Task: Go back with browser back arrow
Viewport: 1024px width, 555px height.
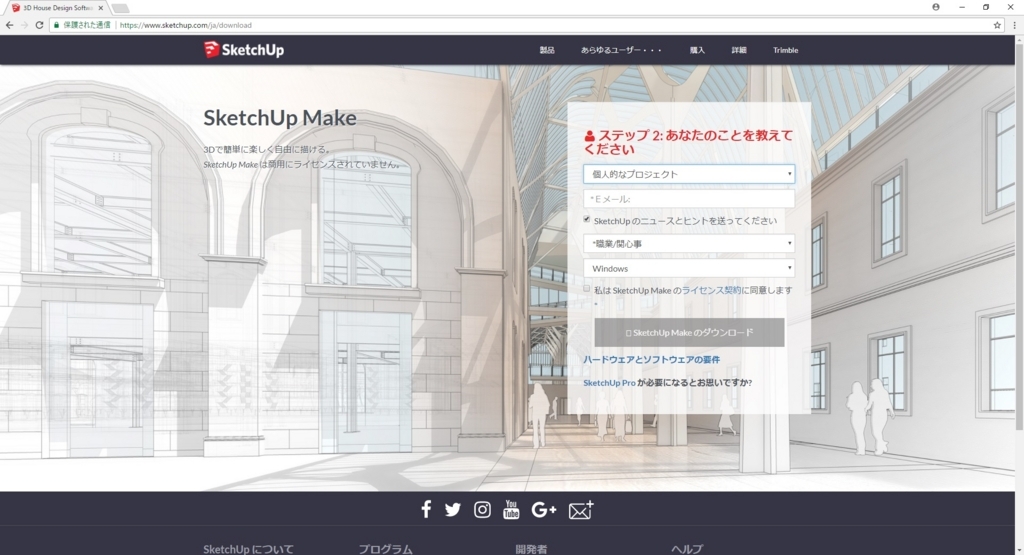Action: (x=9, y=25)
